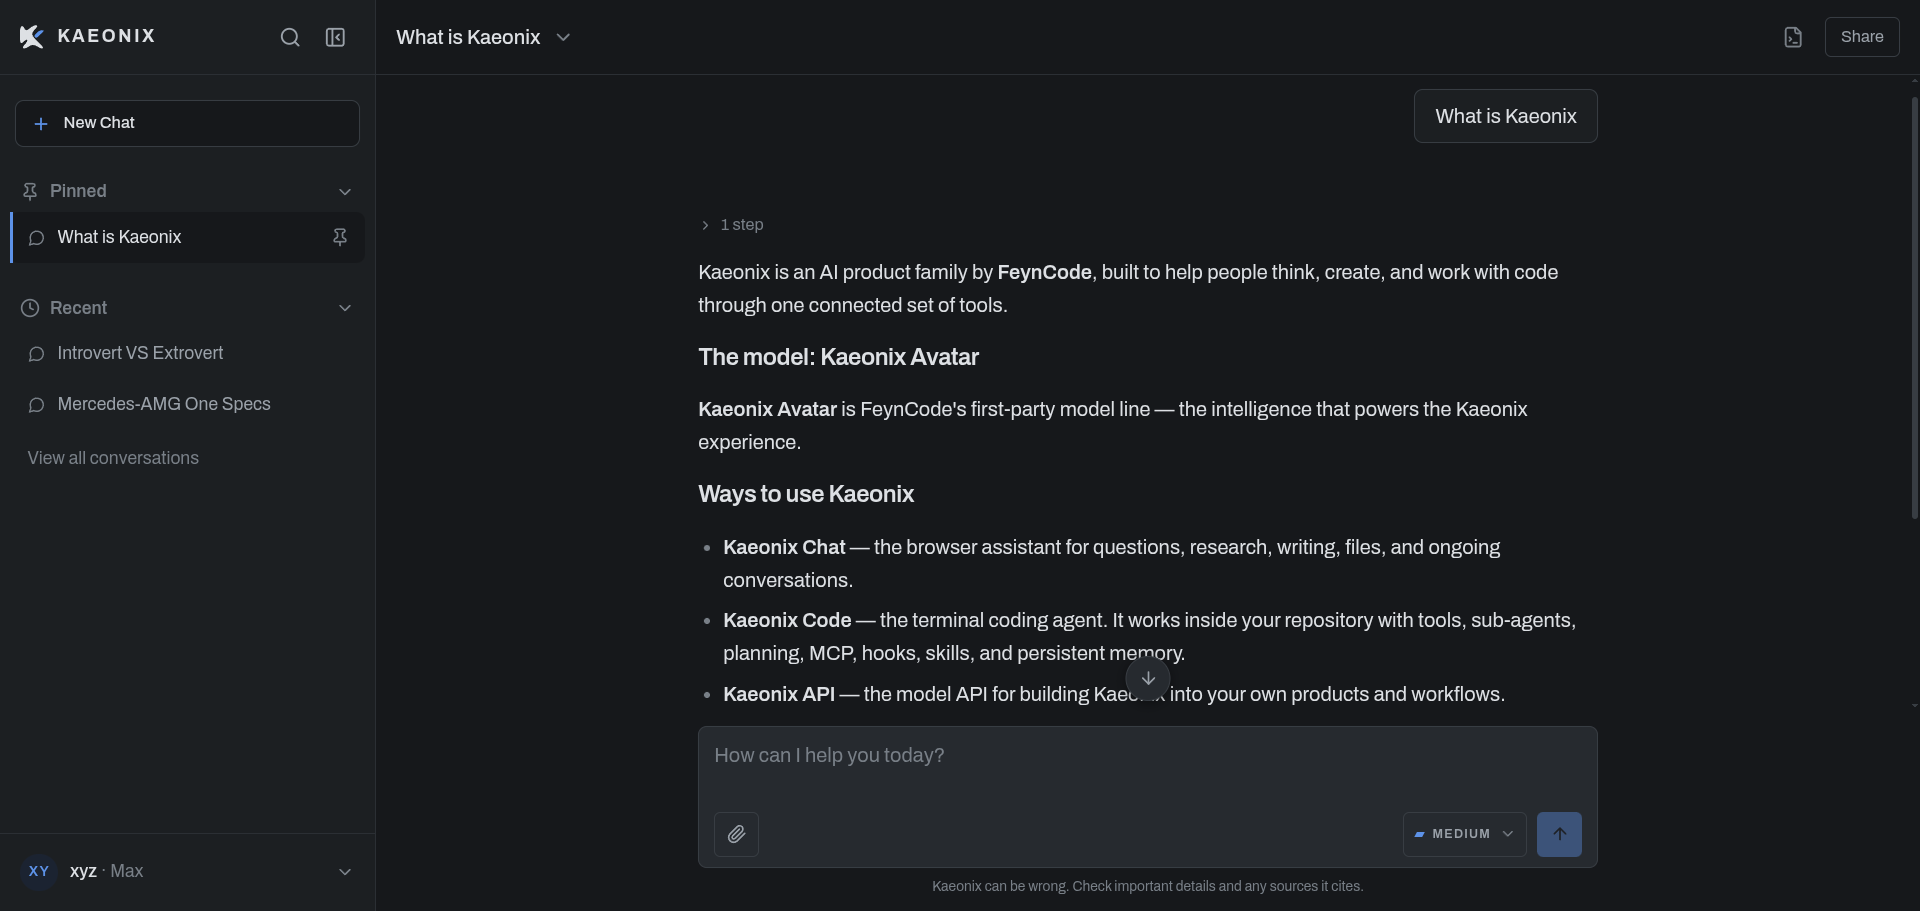Start a New Chat
Screen dimensions: 1920x911
pyautogui.click(x=187, y=123)
